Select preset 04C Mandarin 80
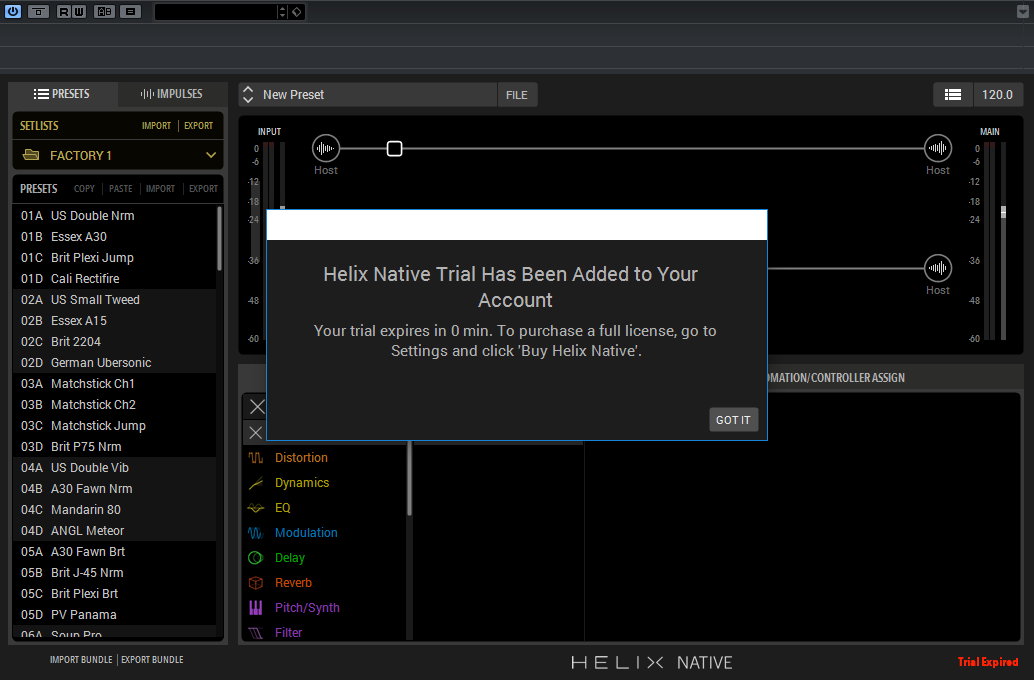Image resolution: width=1034 pixels, height=680 pixels. click(x=114, y=510)
